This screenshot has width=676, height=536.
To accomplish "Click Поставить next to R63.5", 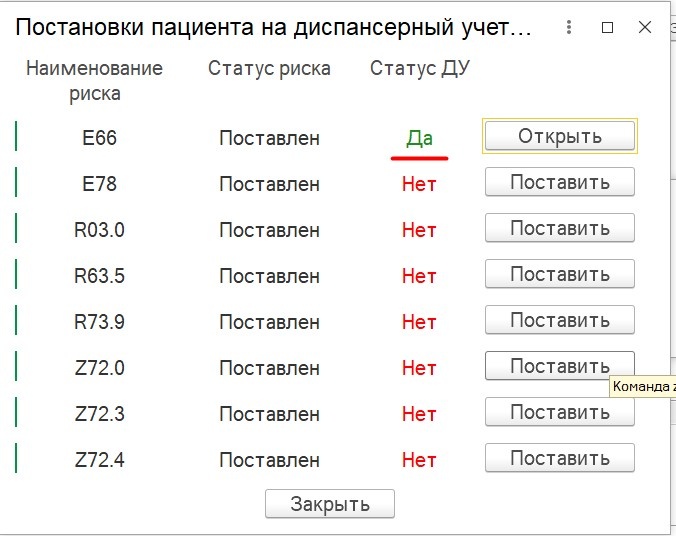I will tap(559, 274).
